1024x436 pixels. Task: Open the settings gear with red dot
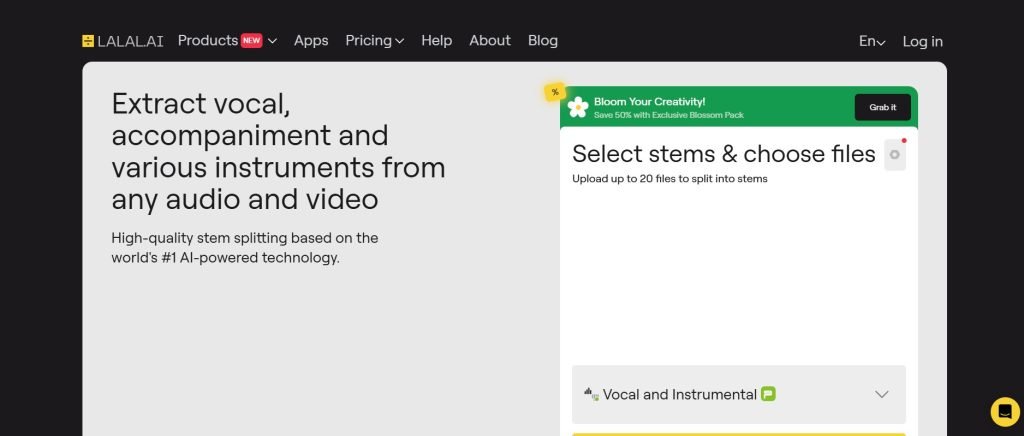coord(895,155)
